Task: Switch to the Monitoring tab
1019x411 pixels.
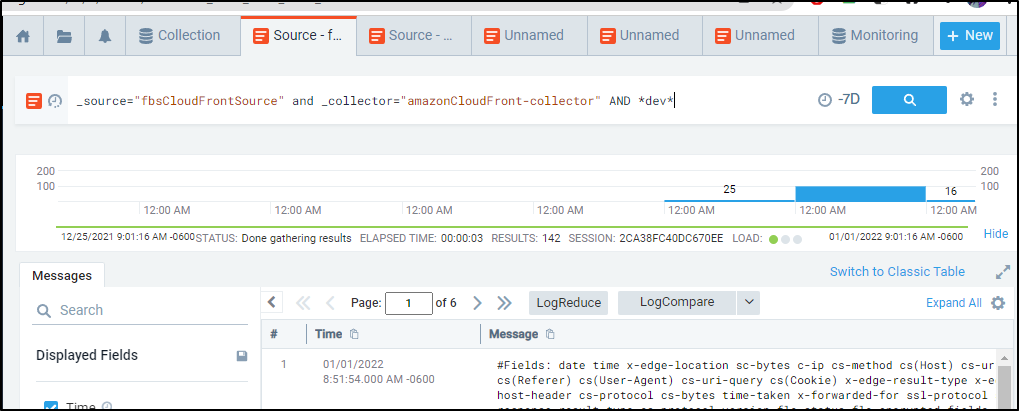Action: 876,36
